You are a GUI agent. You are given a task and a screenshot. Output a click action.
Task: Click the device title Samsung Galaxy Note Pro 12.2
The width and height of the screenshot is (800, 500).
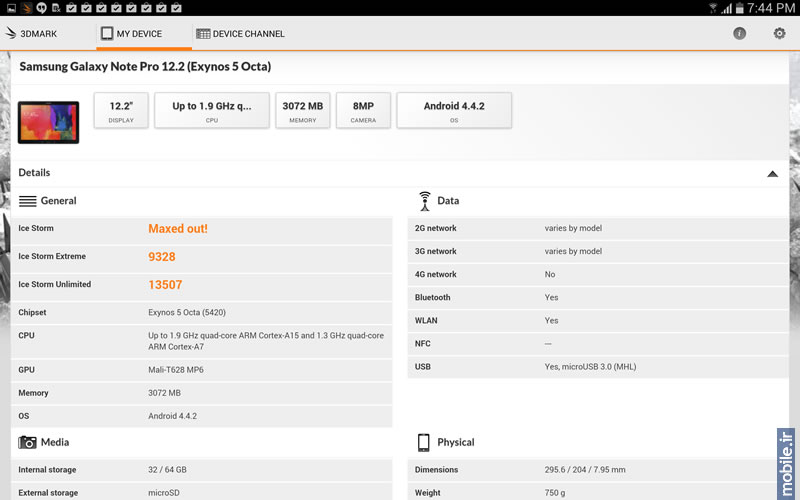point(145,66)
